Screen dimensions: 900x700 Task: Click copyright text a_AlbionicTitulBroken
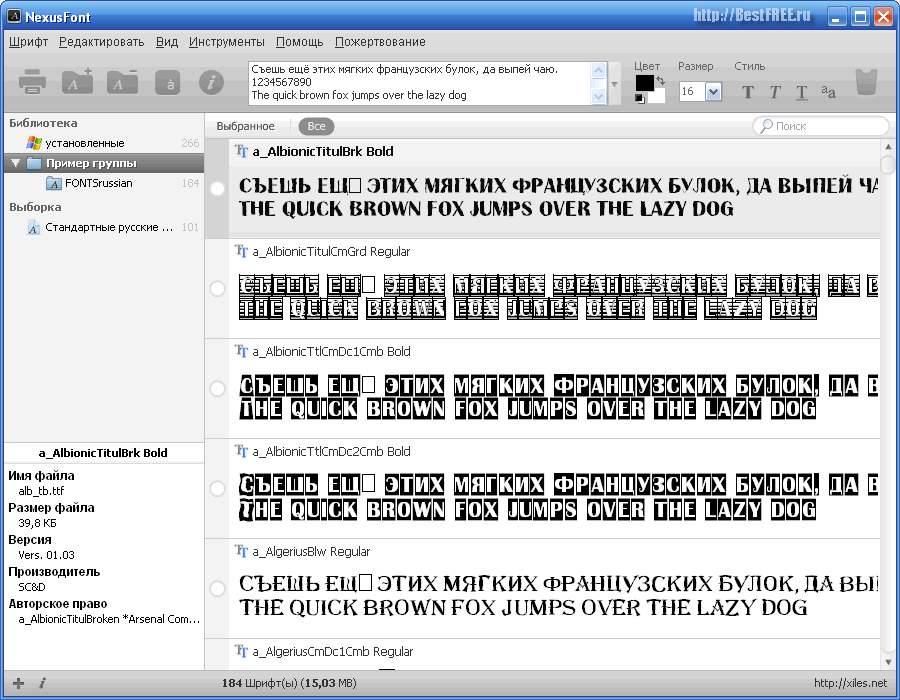tap(109, 619)
